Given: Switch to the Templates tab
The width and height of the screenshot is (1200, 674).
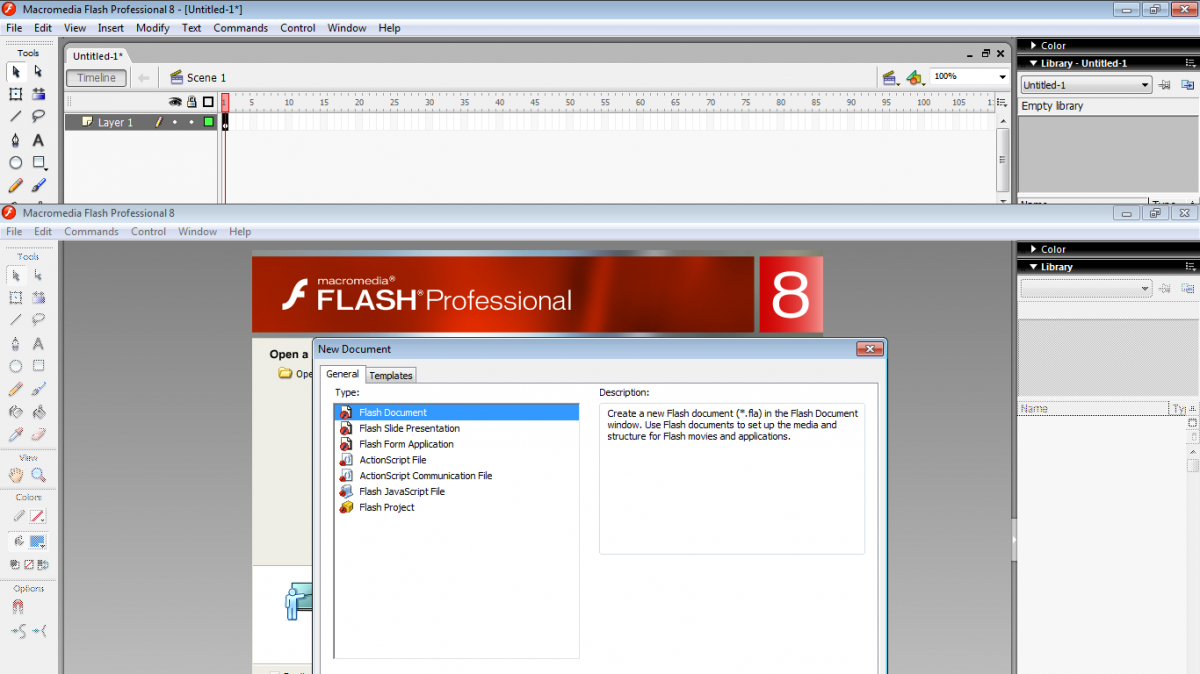Looking at the screenshot, I should [391, 375].
